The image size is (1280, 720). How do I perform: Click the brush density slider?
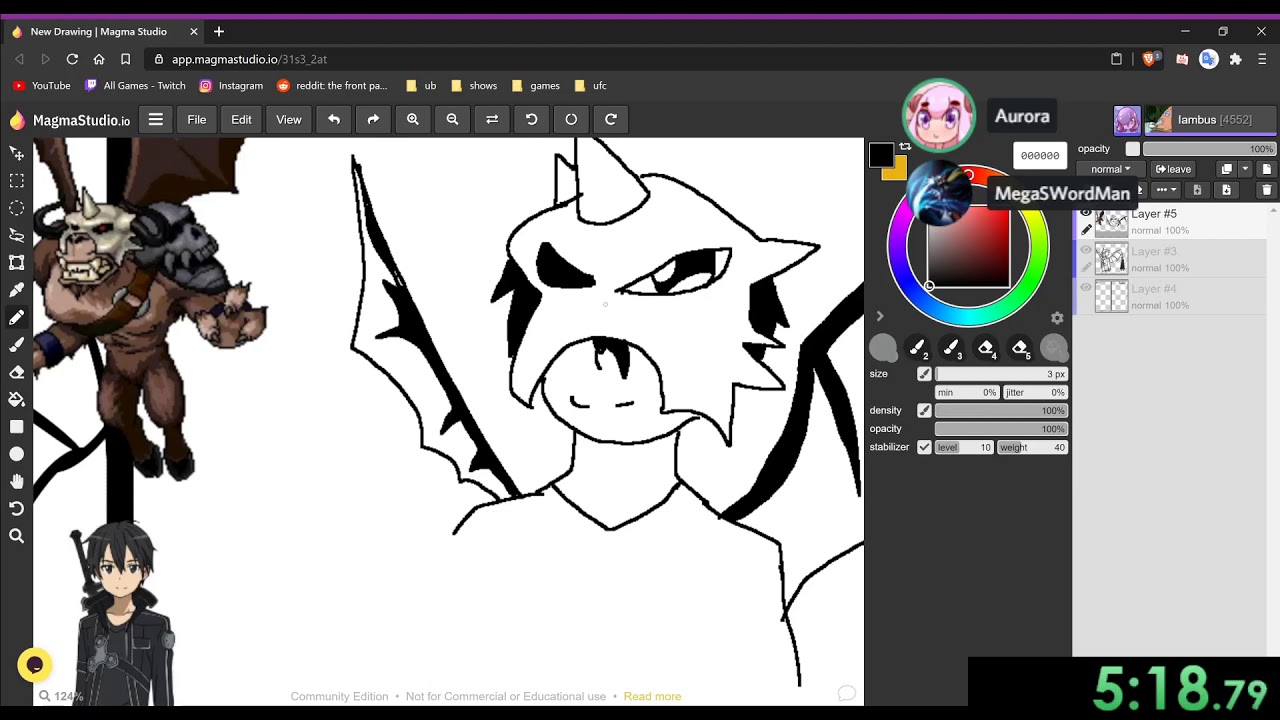pos(1001,410)
